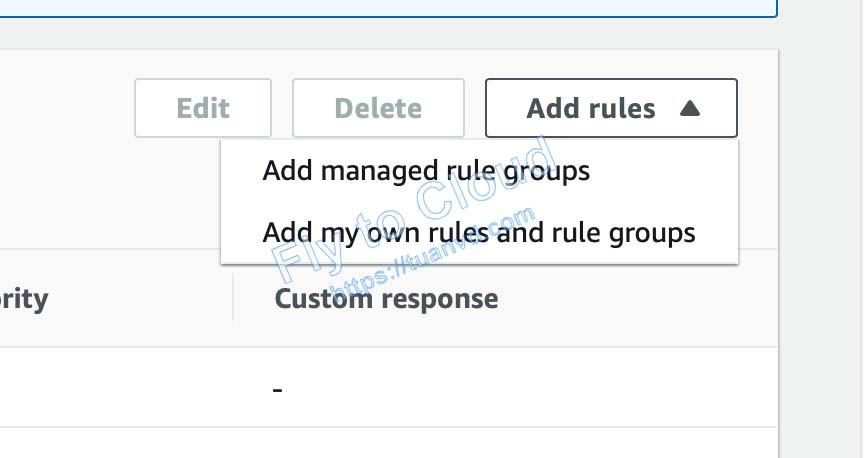
Task: Click the triangle arrow on Add rules
Action: coord(689,108)
